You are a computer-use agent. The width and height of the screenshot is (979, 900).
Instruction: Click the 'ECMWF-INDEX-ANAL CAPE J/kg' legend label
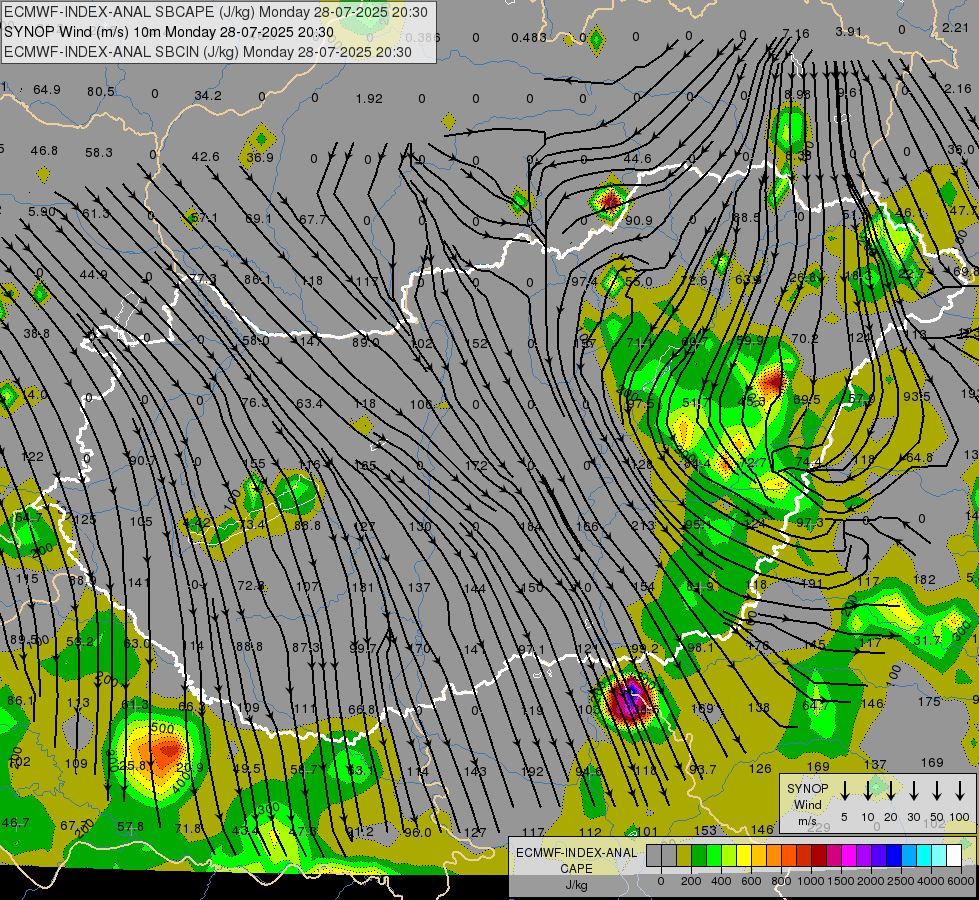pos(576,868)
